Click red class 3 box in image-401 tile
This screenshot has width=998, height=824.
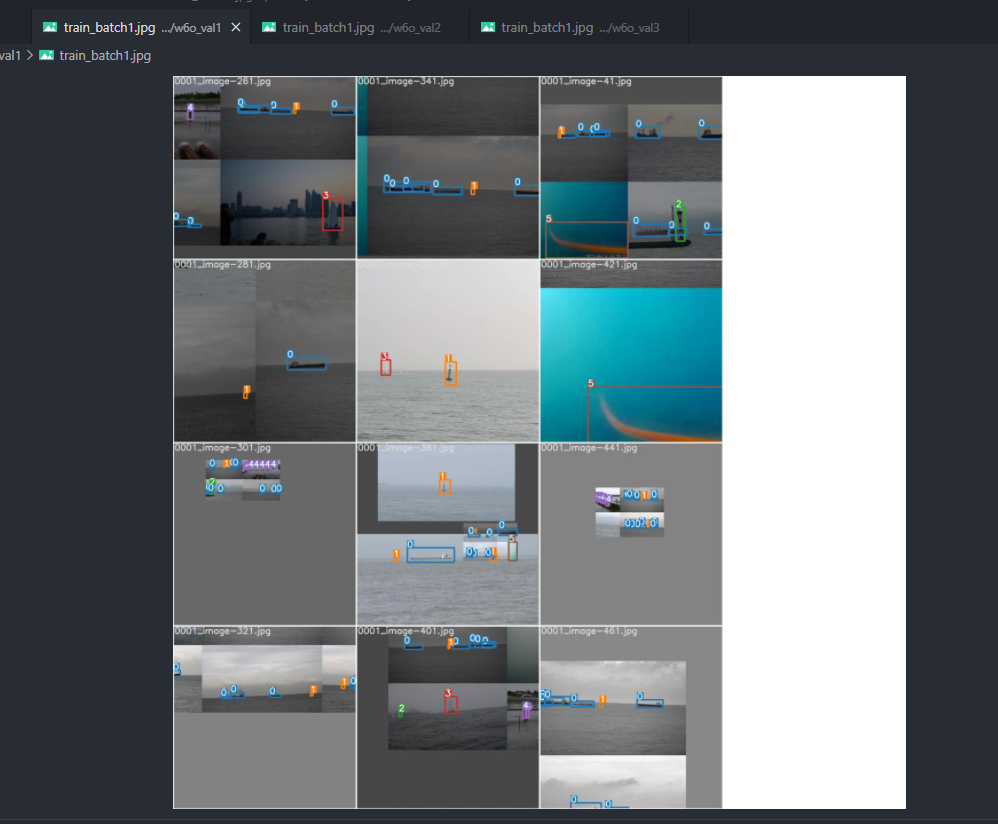451,704
